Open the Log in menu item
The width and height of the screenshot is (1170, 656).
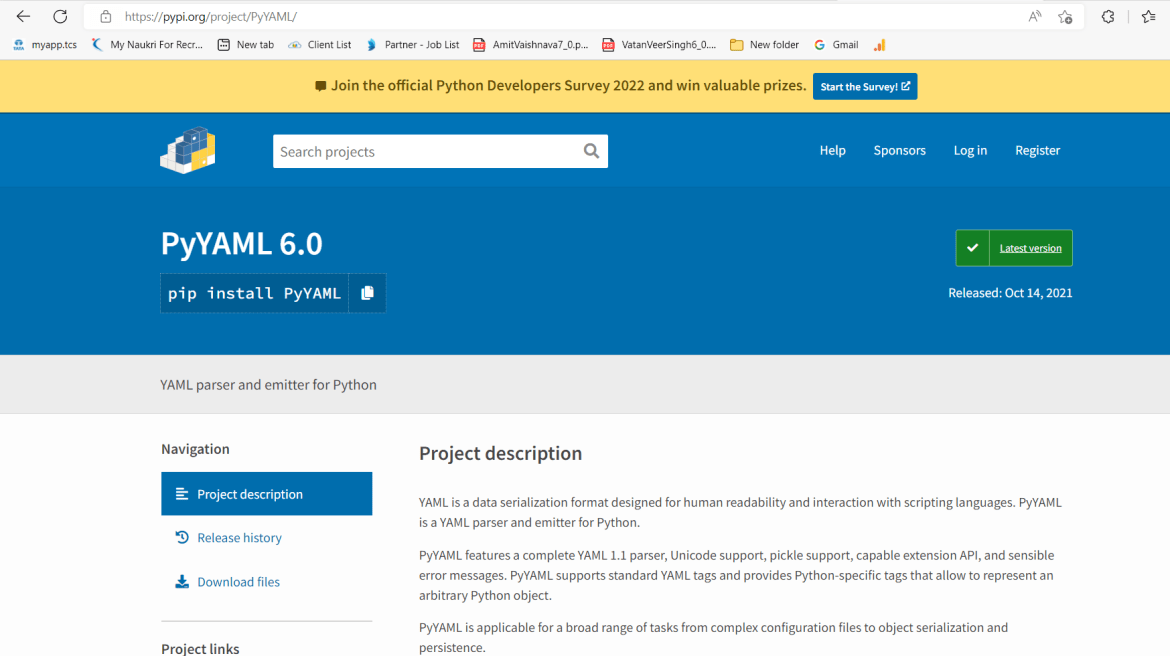click(970, 150)
